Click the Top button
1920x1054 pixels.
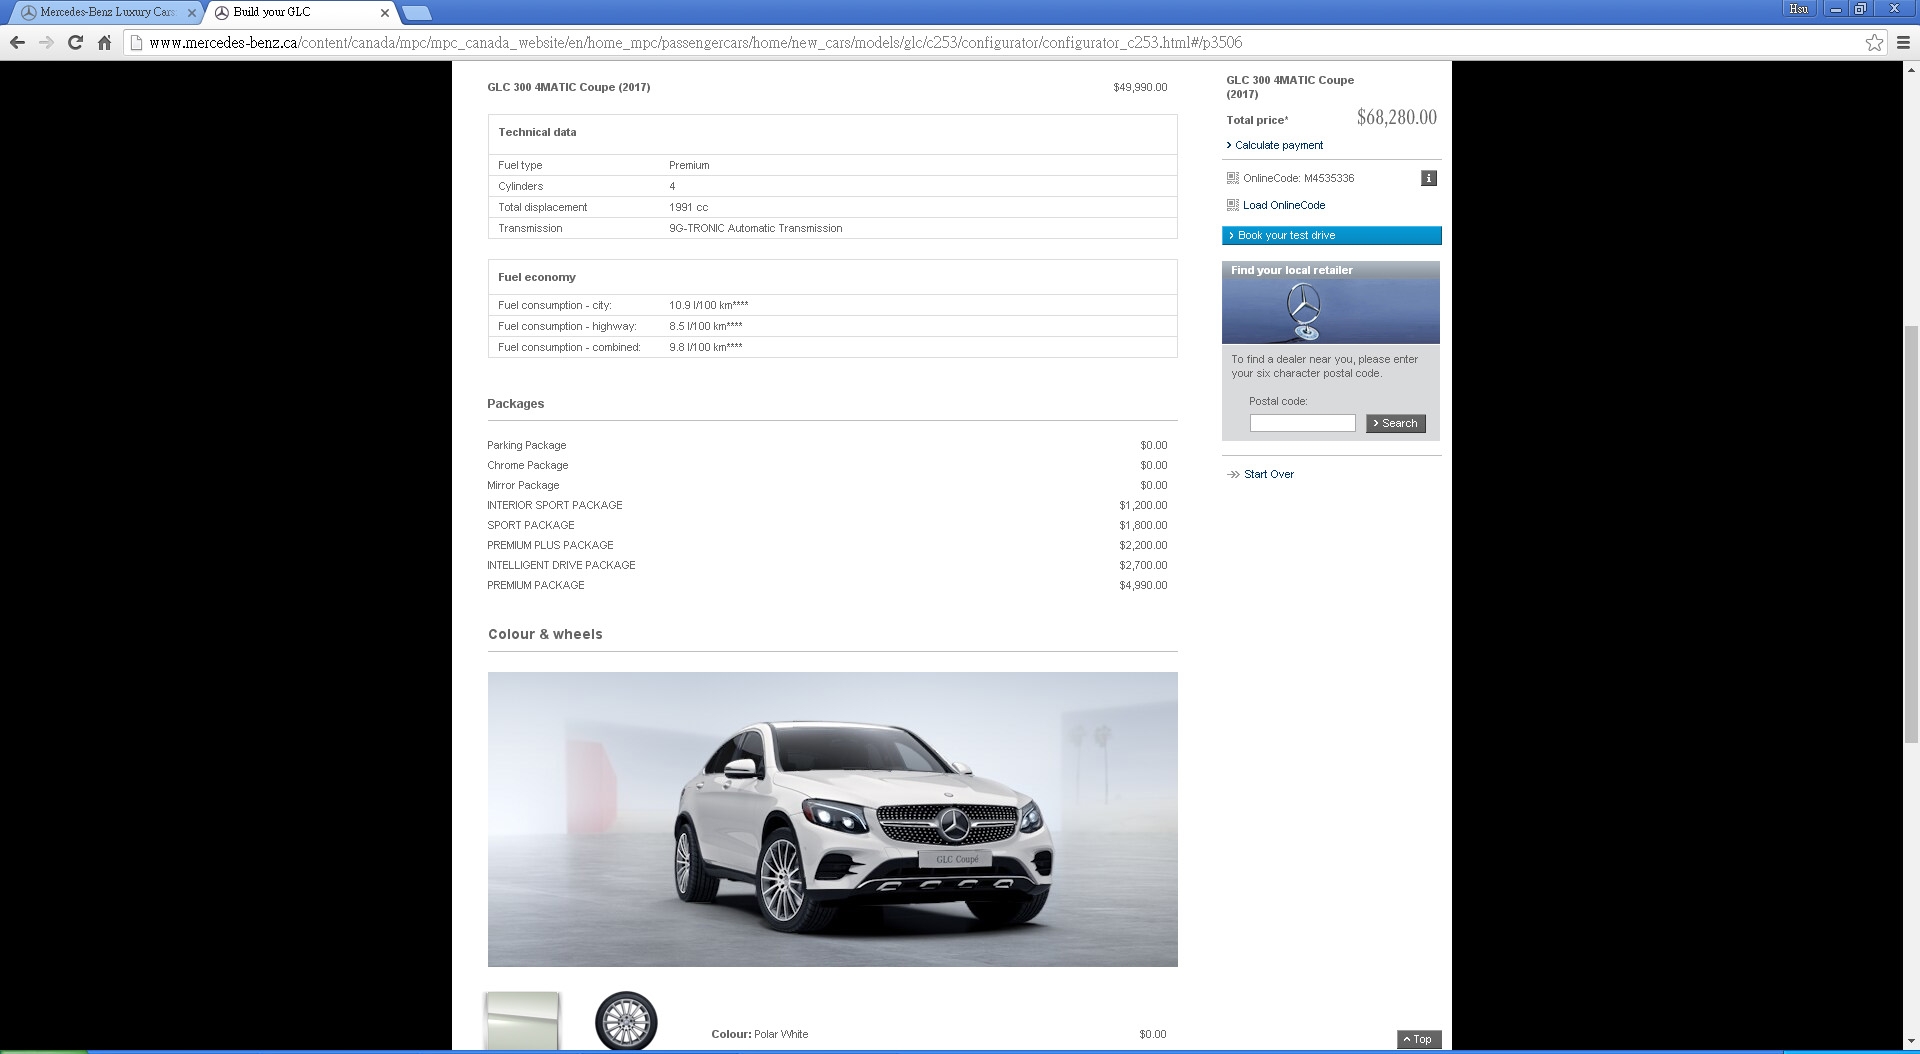click(x=1418, y=1039)
